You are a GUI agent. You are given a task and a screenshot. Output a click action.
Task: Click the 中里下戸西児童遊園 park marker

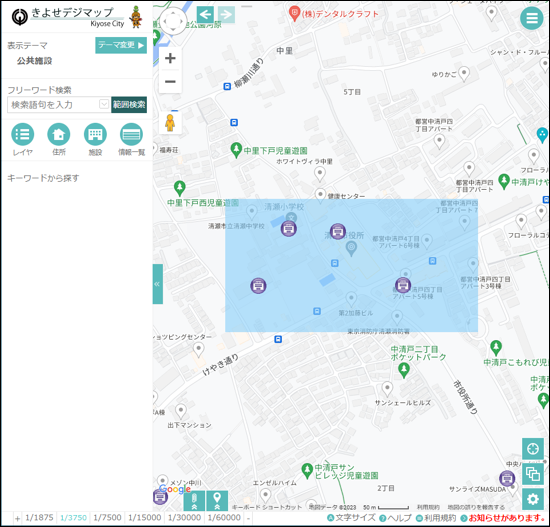pyautogui.click(x=180, y=188)
